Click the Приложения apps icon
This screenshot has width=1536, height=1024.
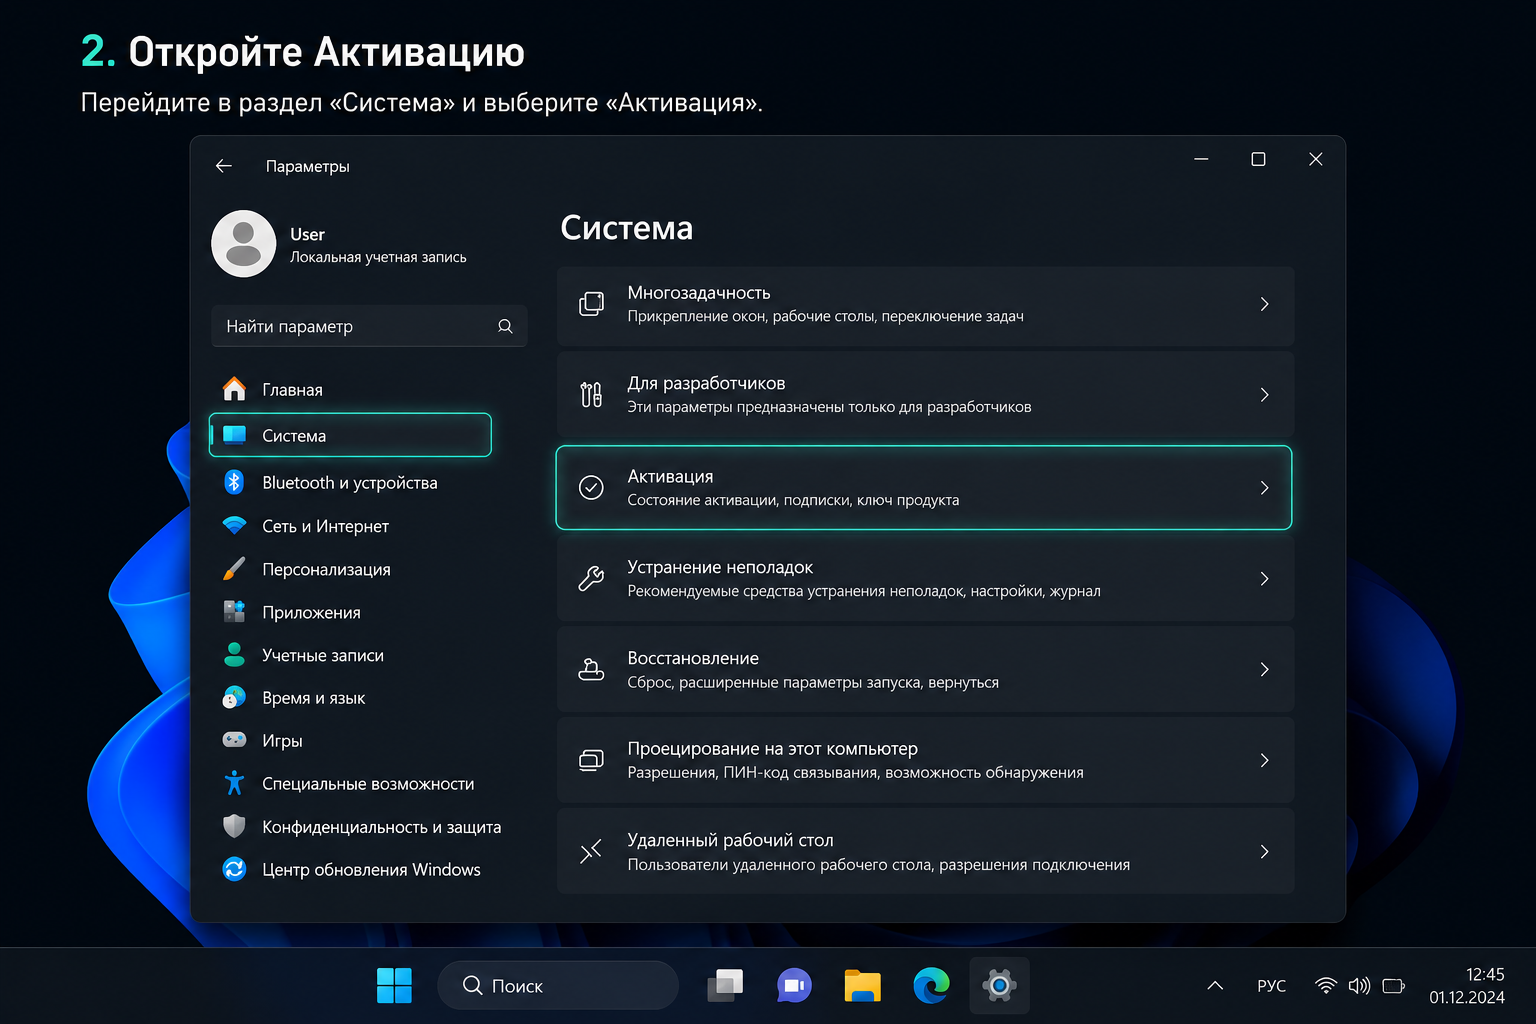234,612
